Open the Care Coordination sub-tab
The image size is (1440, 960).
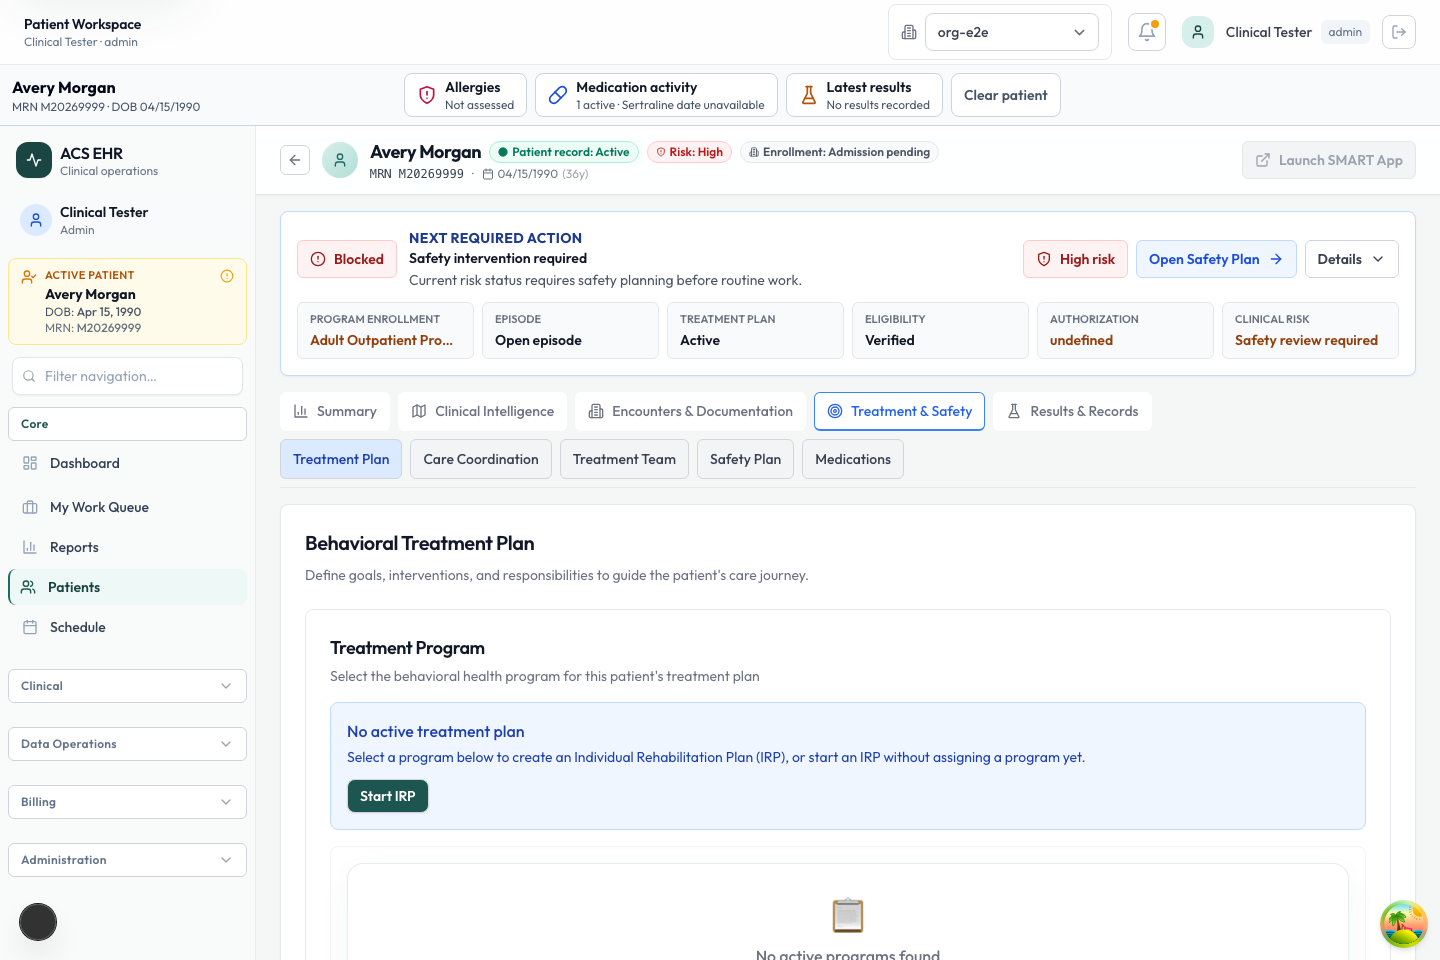[x=481, y=459]
